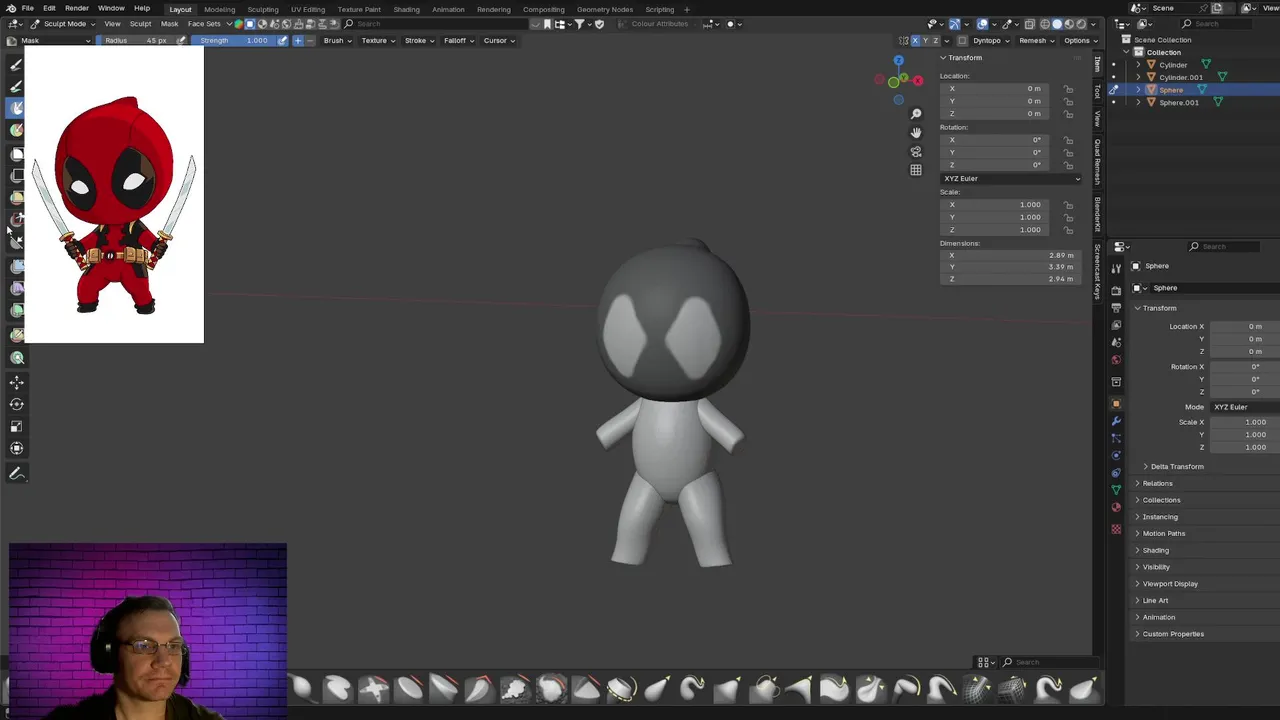
Task: Open the Object properties tab icon
Action: point(1116,404)
